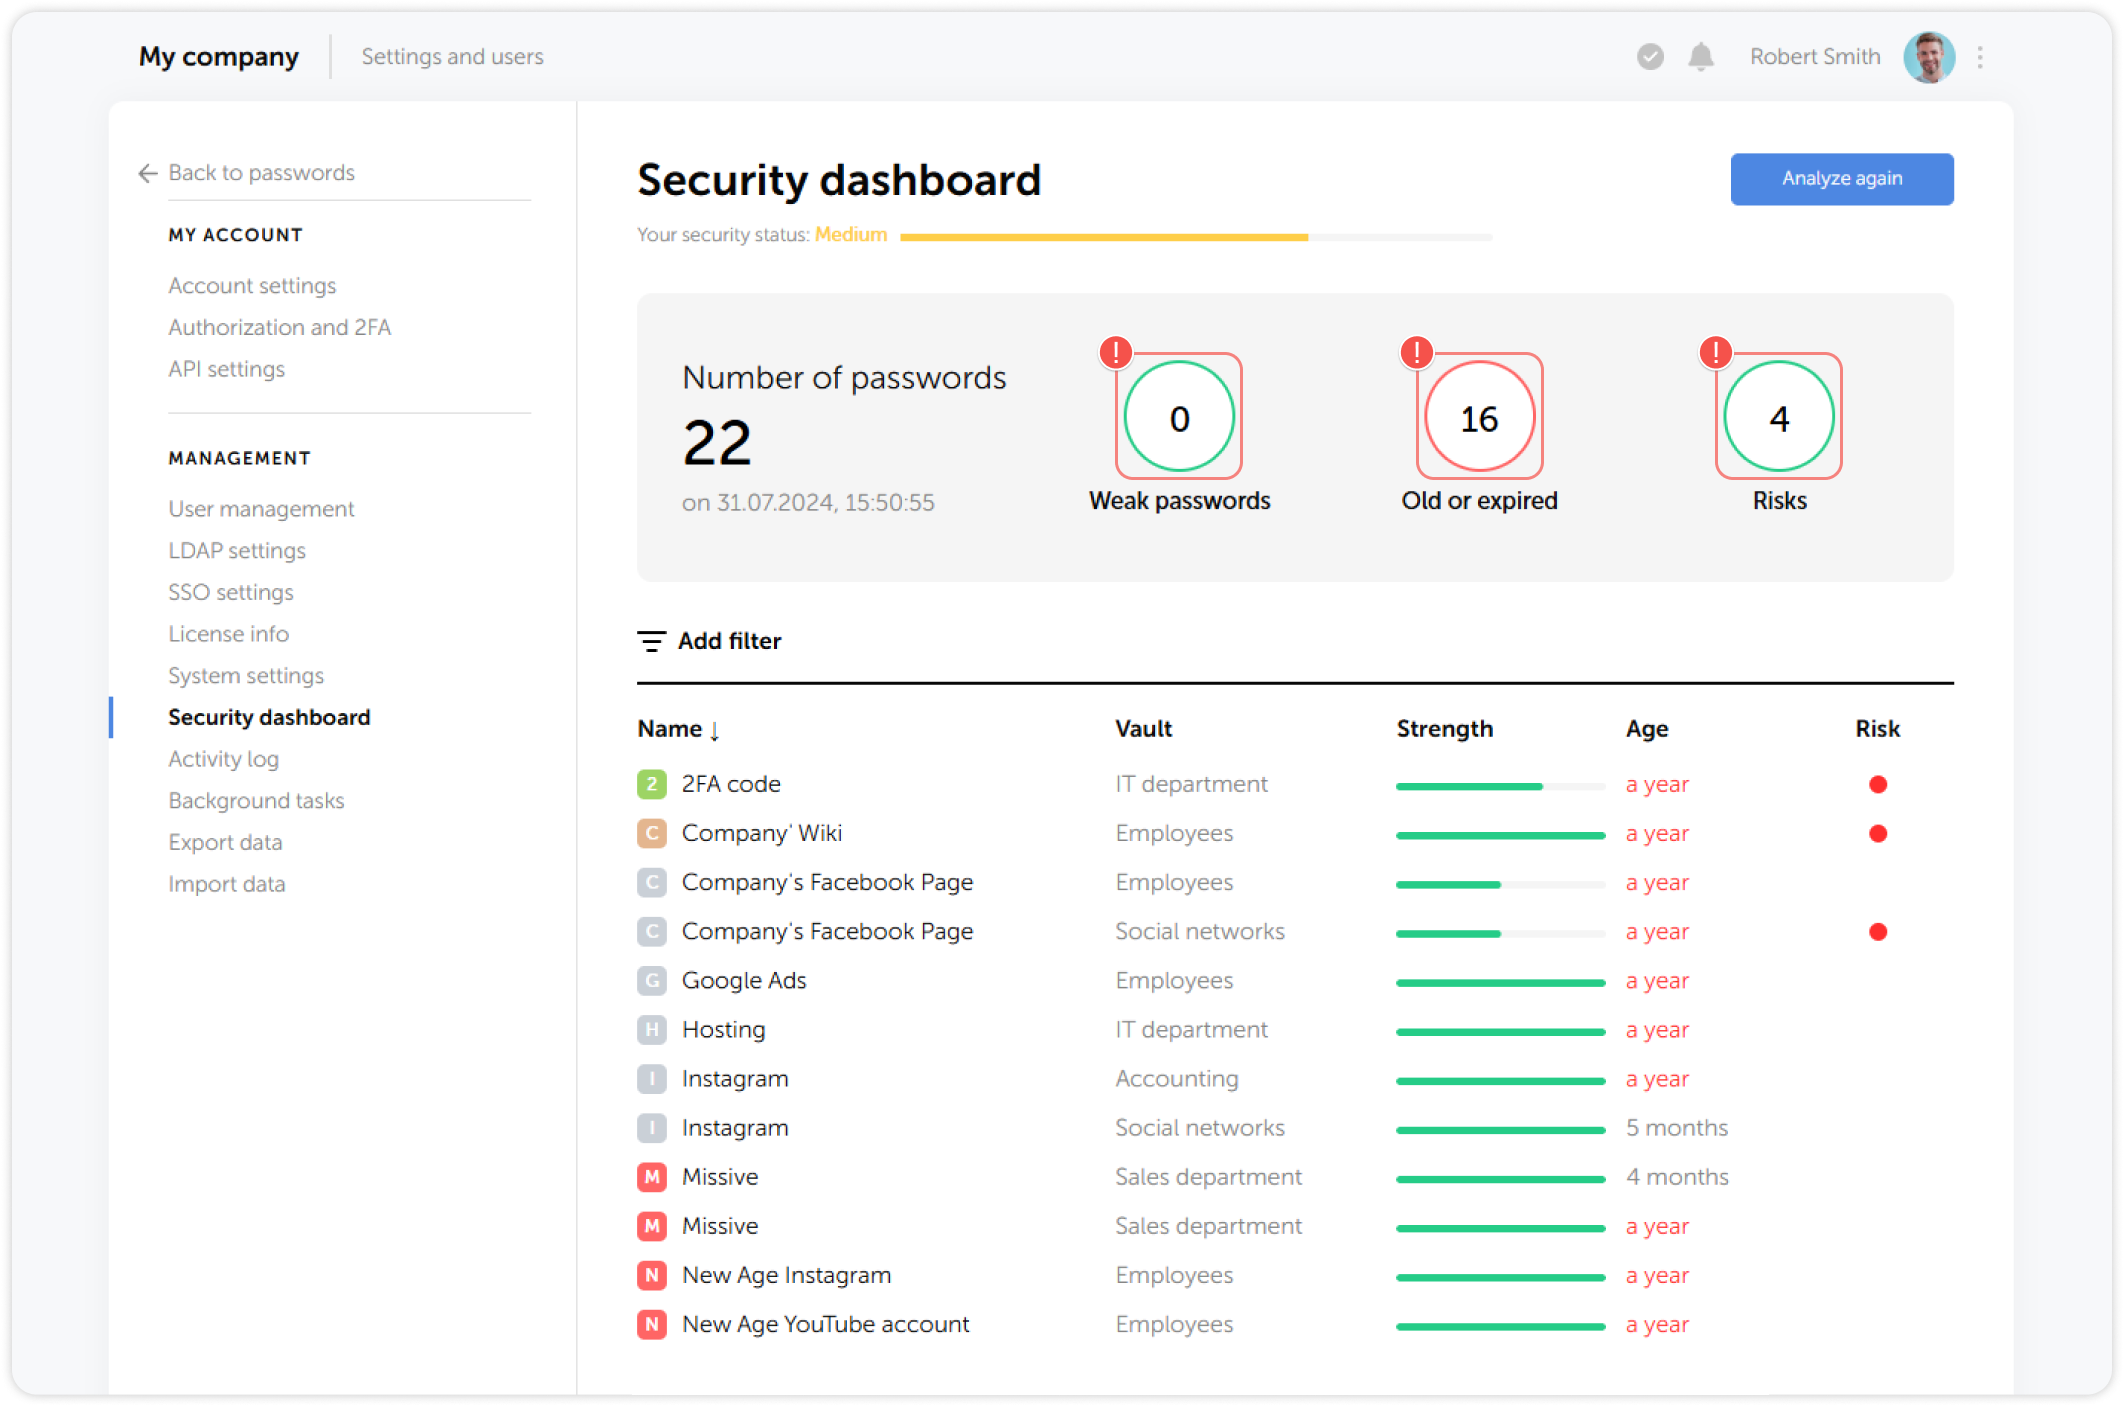Click the checkmark status icon in header
Viewport: 2124px width, 1407px height.
click(1650, 57)
